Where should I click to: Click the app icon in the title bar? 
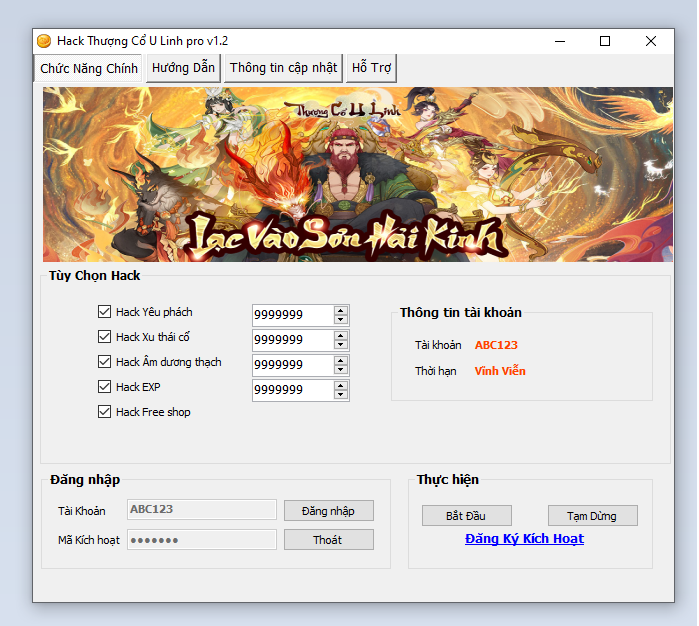[x=44, y=41]
